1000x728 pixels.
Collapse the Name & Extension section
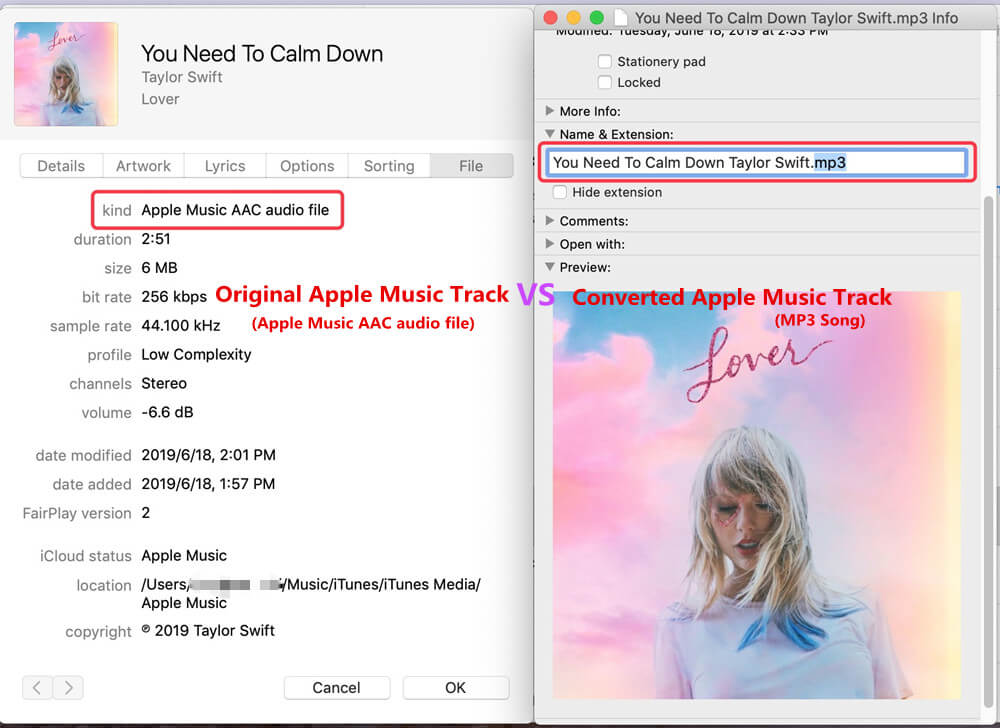coord(550,134)
